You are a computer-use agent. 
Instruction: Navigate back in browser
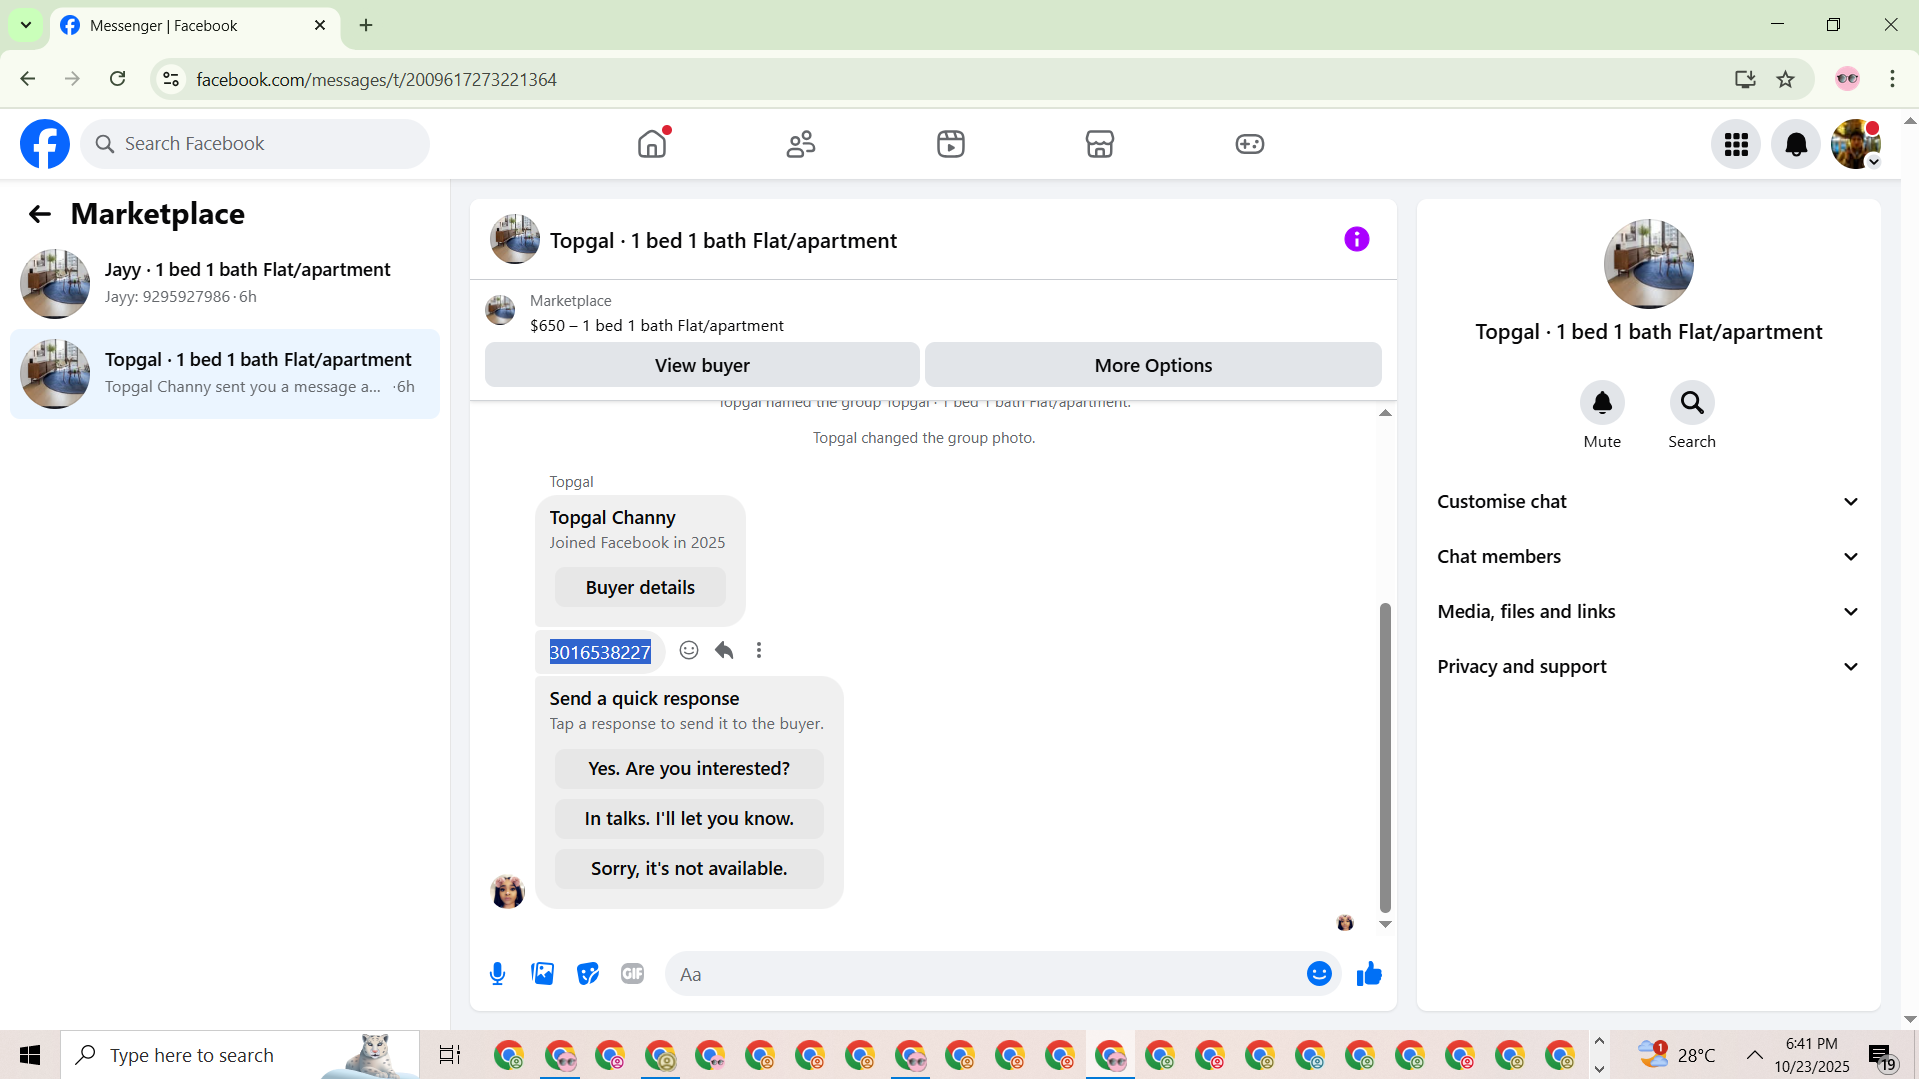point(28,79)
